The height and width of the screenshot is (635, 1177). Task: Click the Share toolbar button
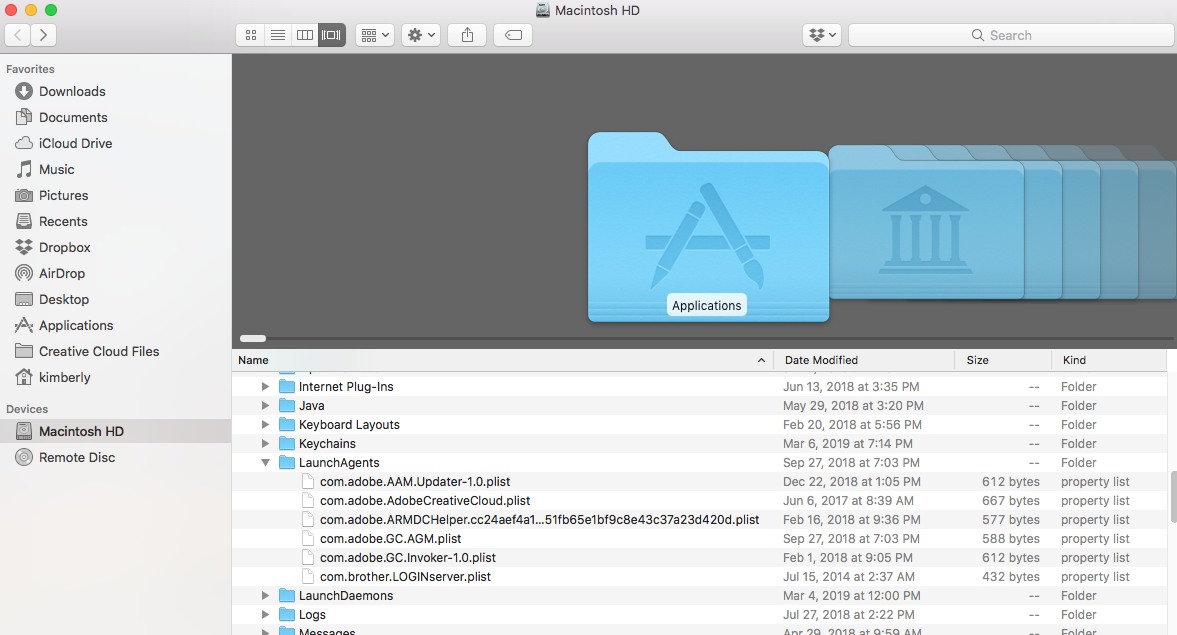click(x=467, y=35)
